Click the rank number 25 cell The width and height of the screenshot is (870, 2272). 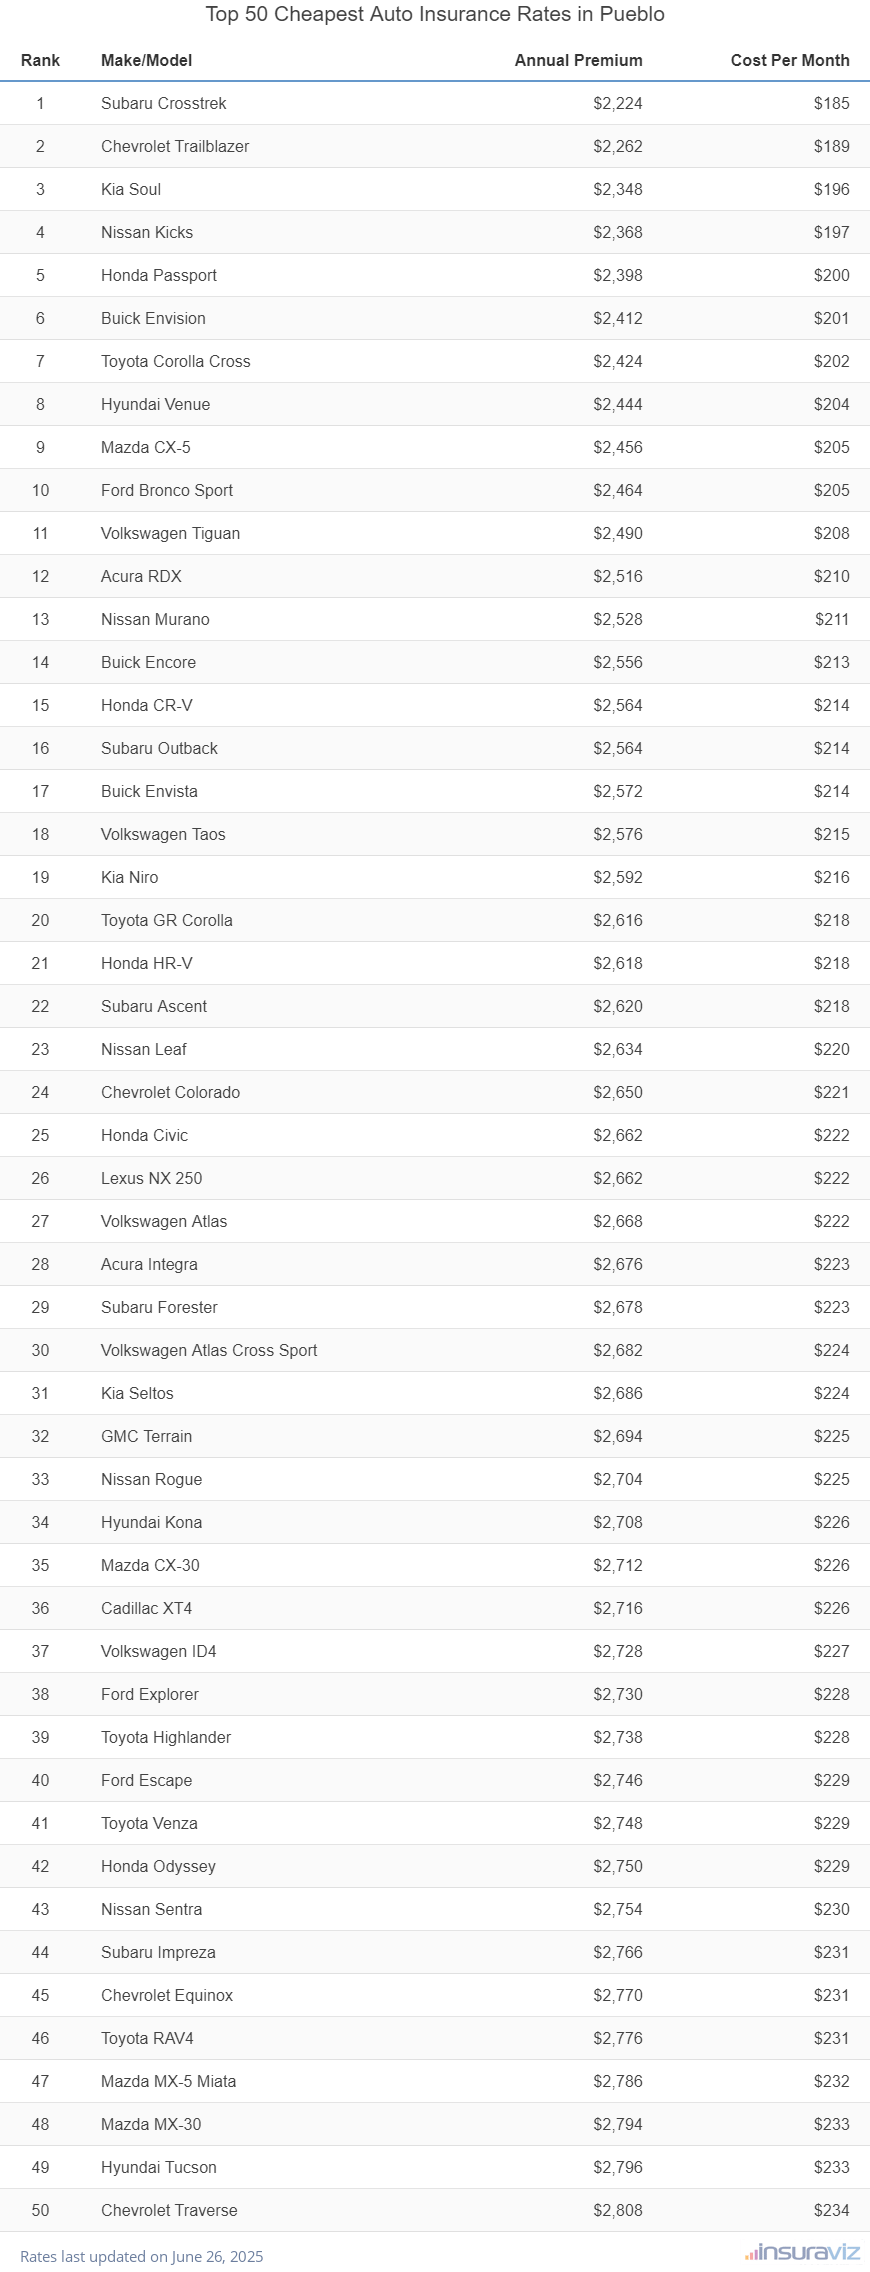pyautogui.click(x=40, y=1135)
